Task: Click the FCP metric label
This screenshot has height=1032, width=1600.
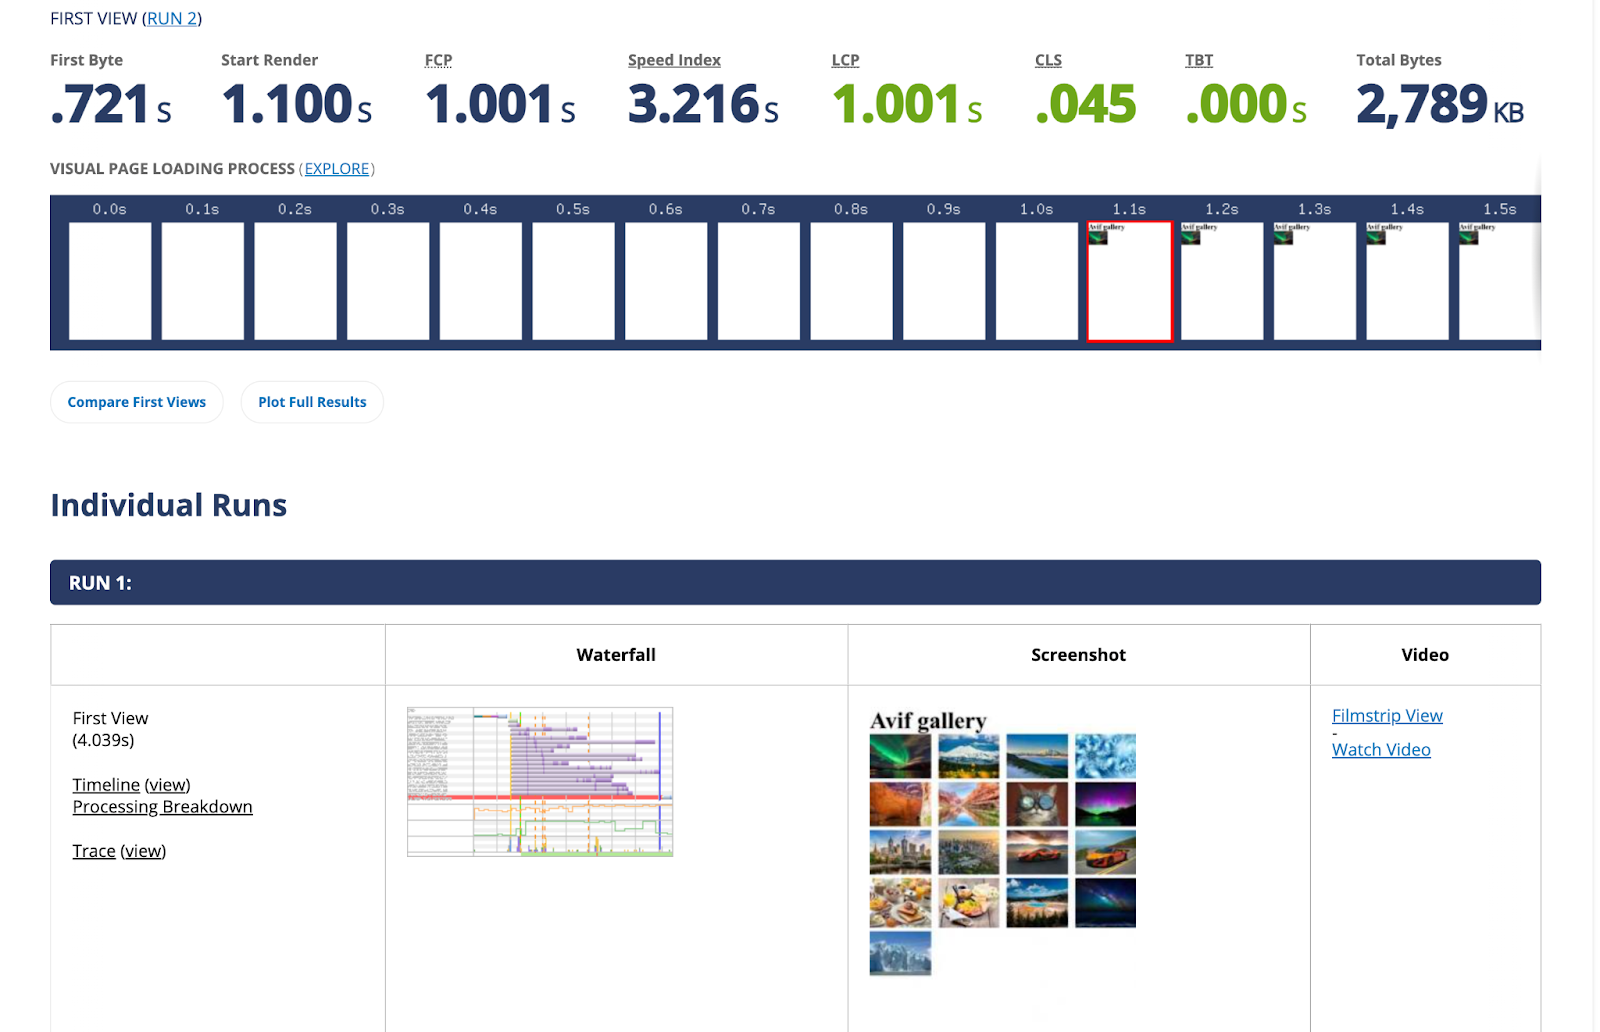Action: pyautogui.click(x=438, y=60)
